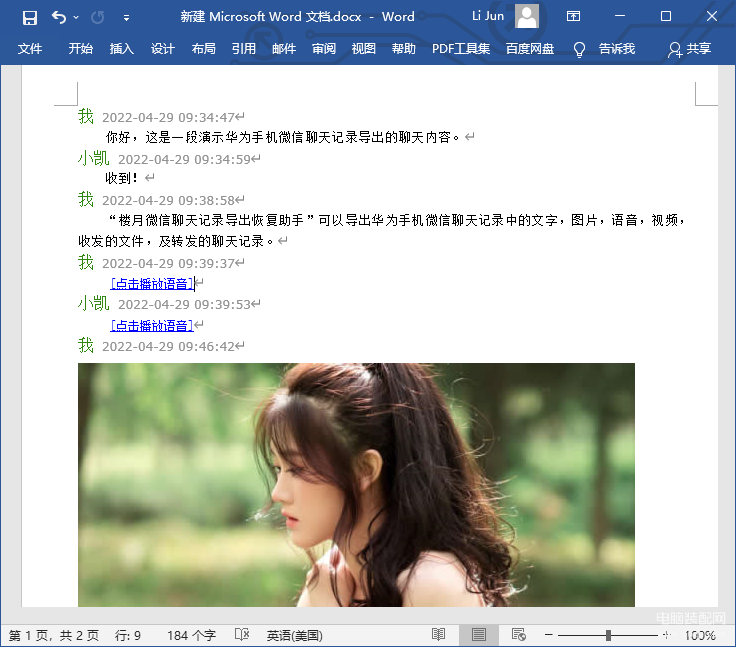Click the Undo arrow icon
The image size is (736, 647).
(x=59, y=17)
